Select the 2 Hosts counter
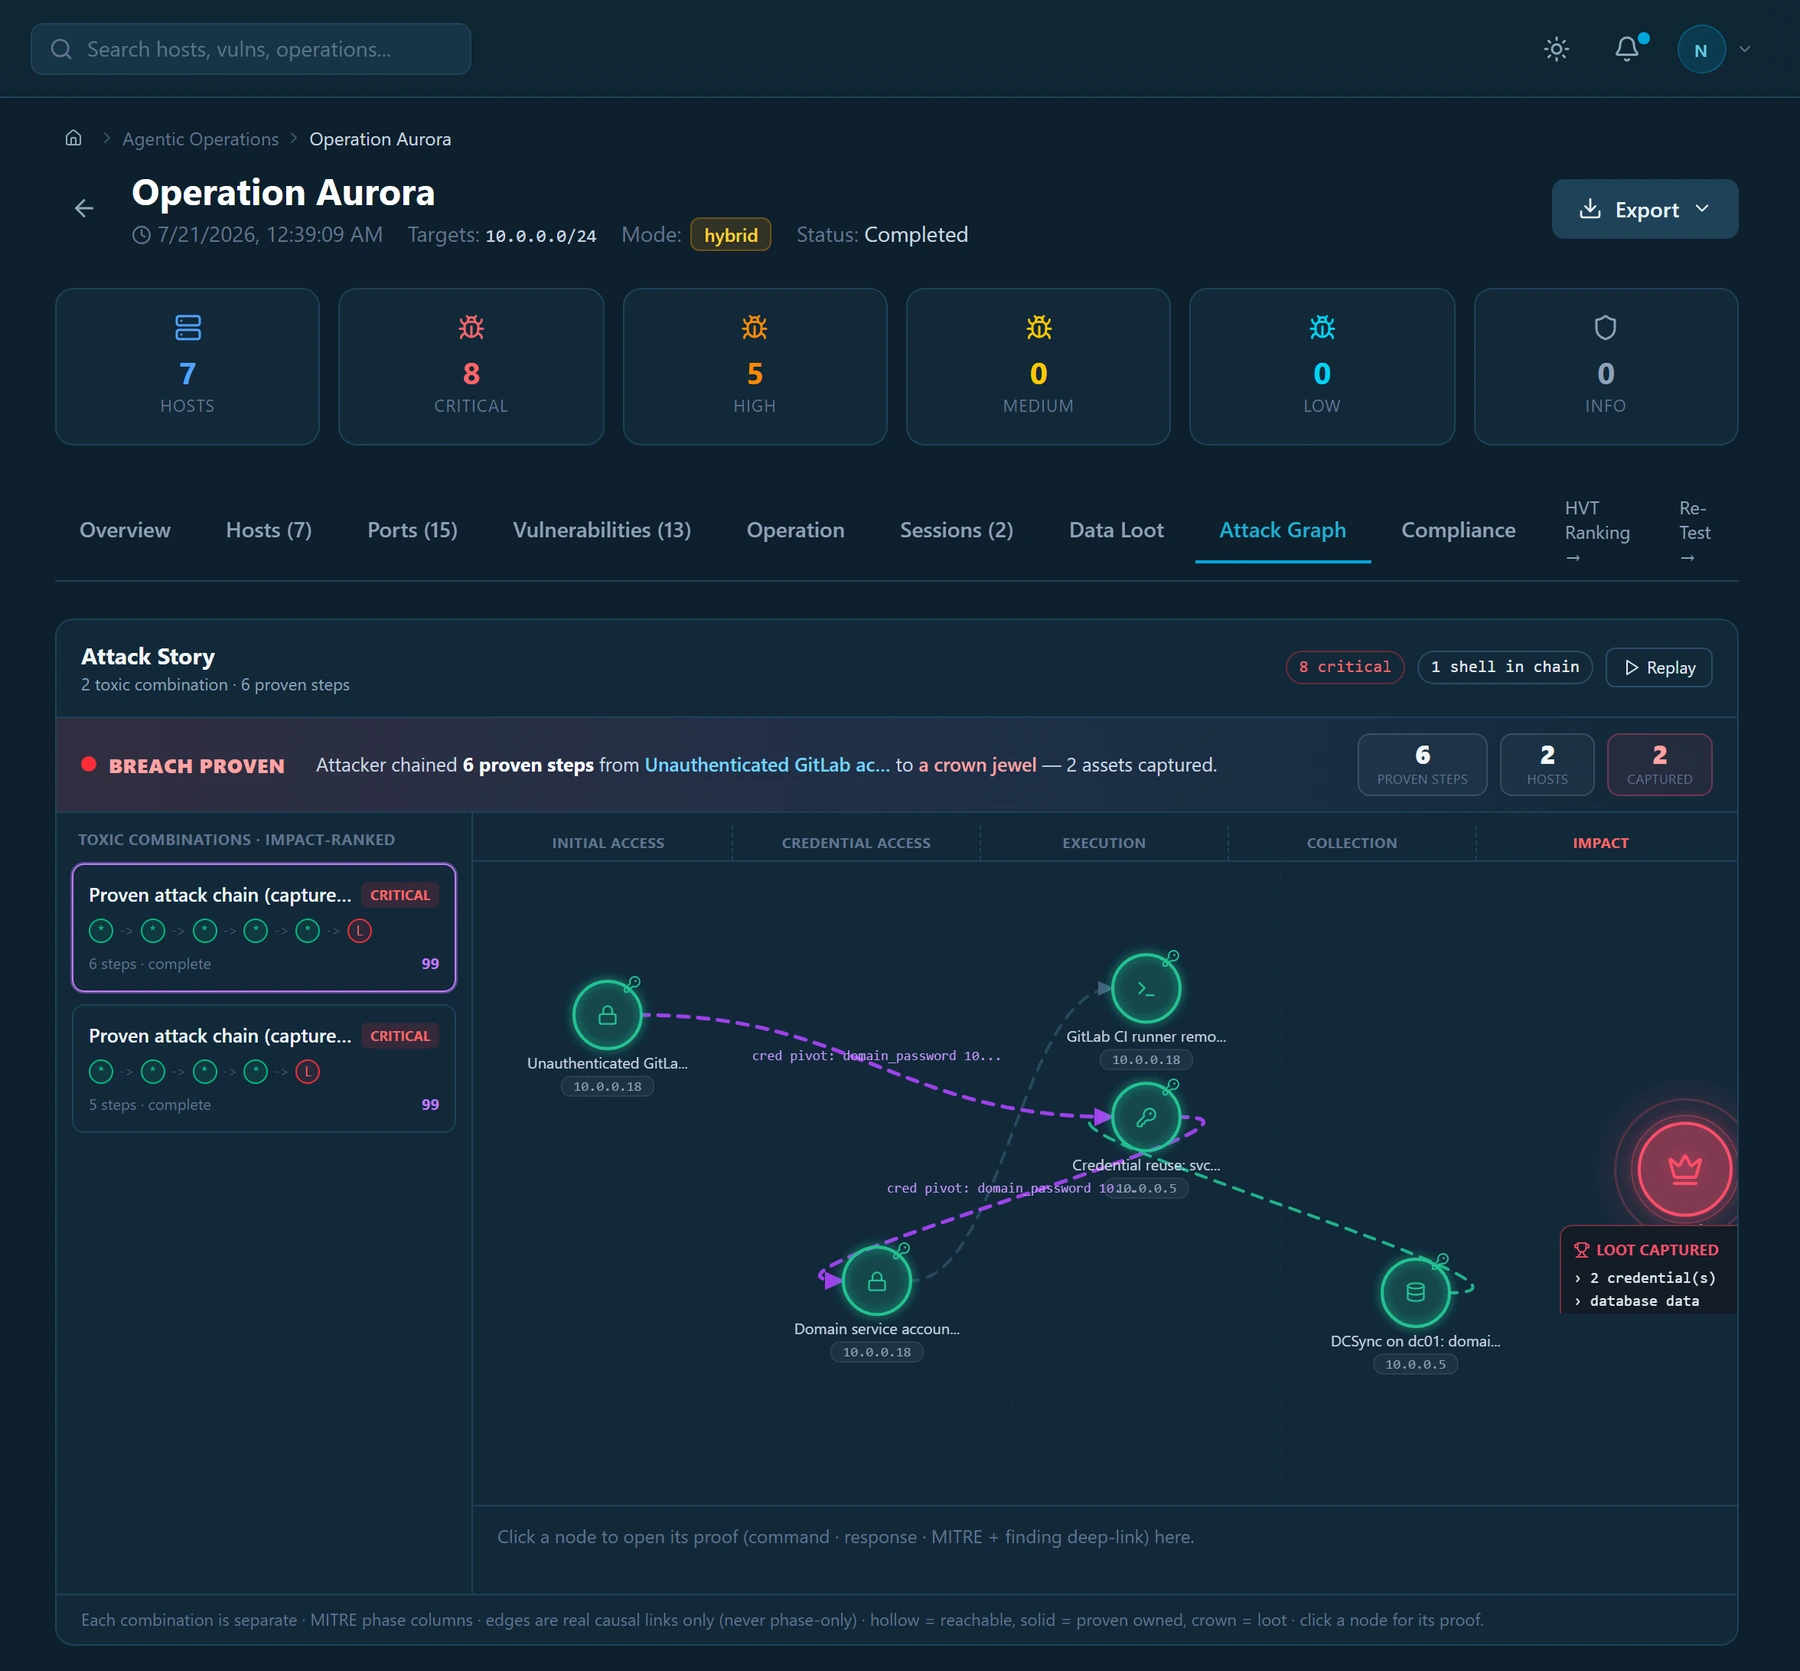The width and height of the screenshot is (1800, 1671). [1547, 765]
